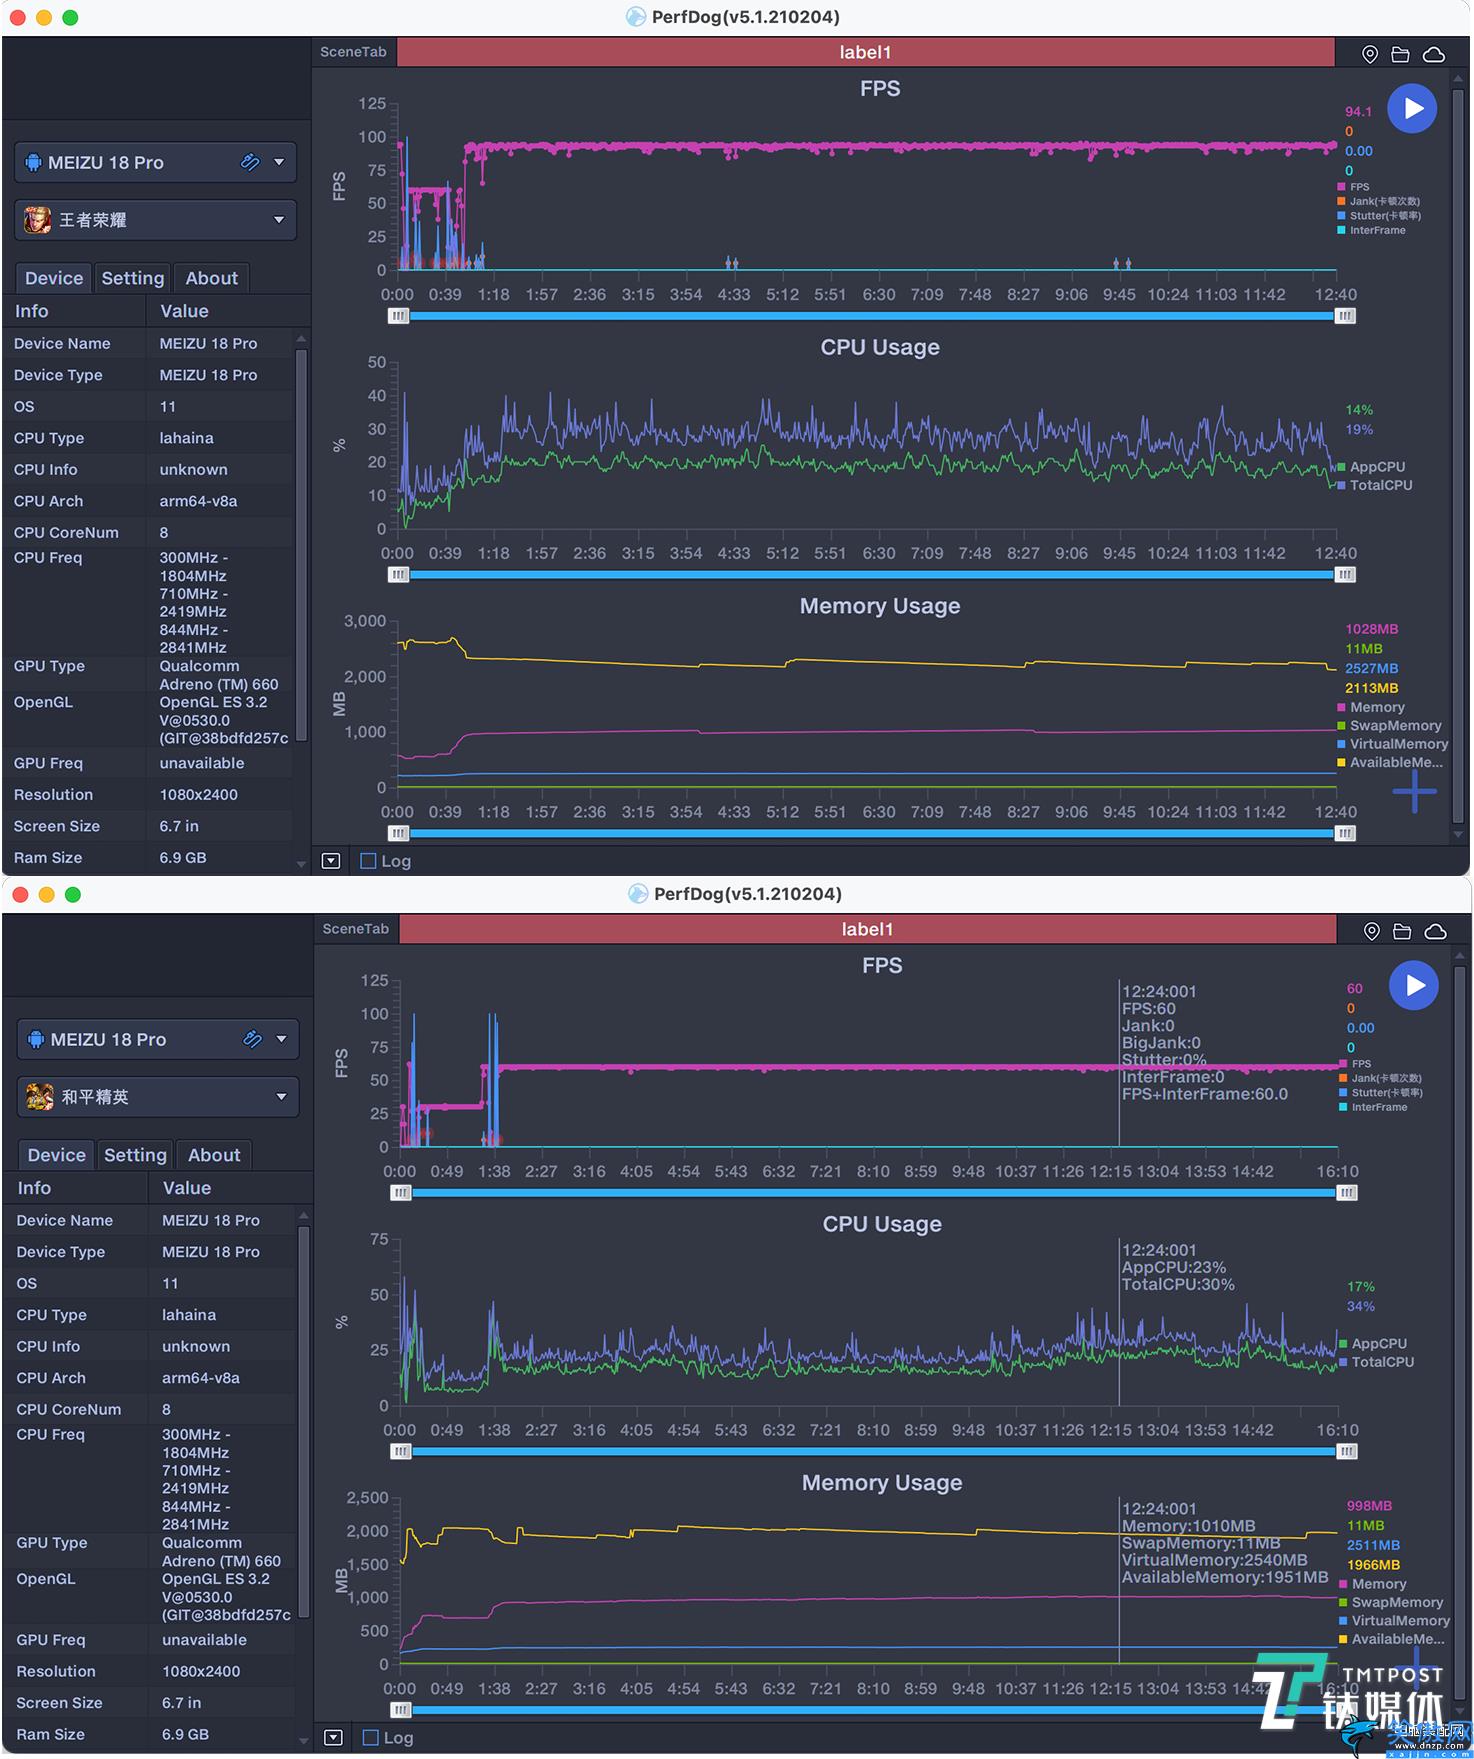This screenshot has height=1759, width=1474.
Task: Click the CPU Usage chart left range handle, top window
Action: pos(399,575)
